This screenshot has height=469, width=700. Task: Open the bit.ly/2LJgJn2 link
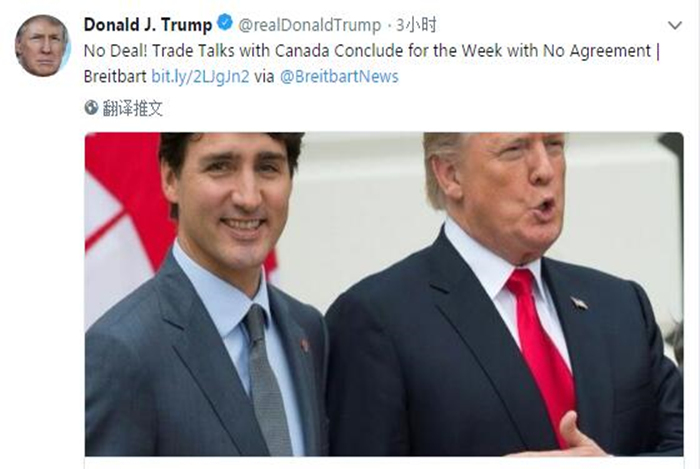click(200, 76)
